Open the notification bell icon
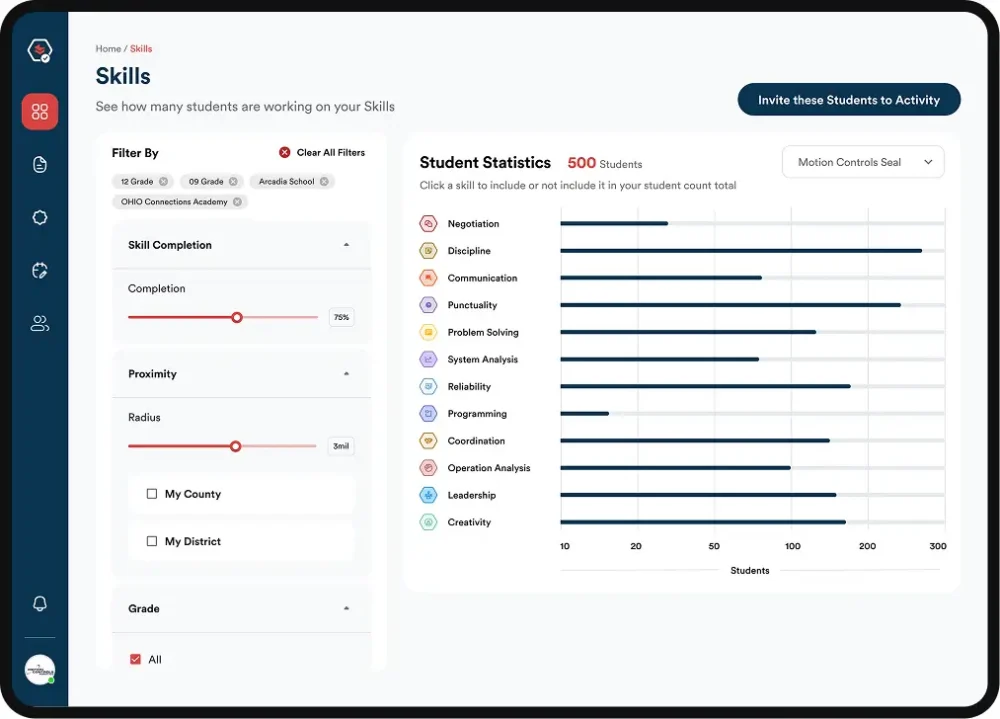This screenshot has width=1000, height=719. (40, 604)
